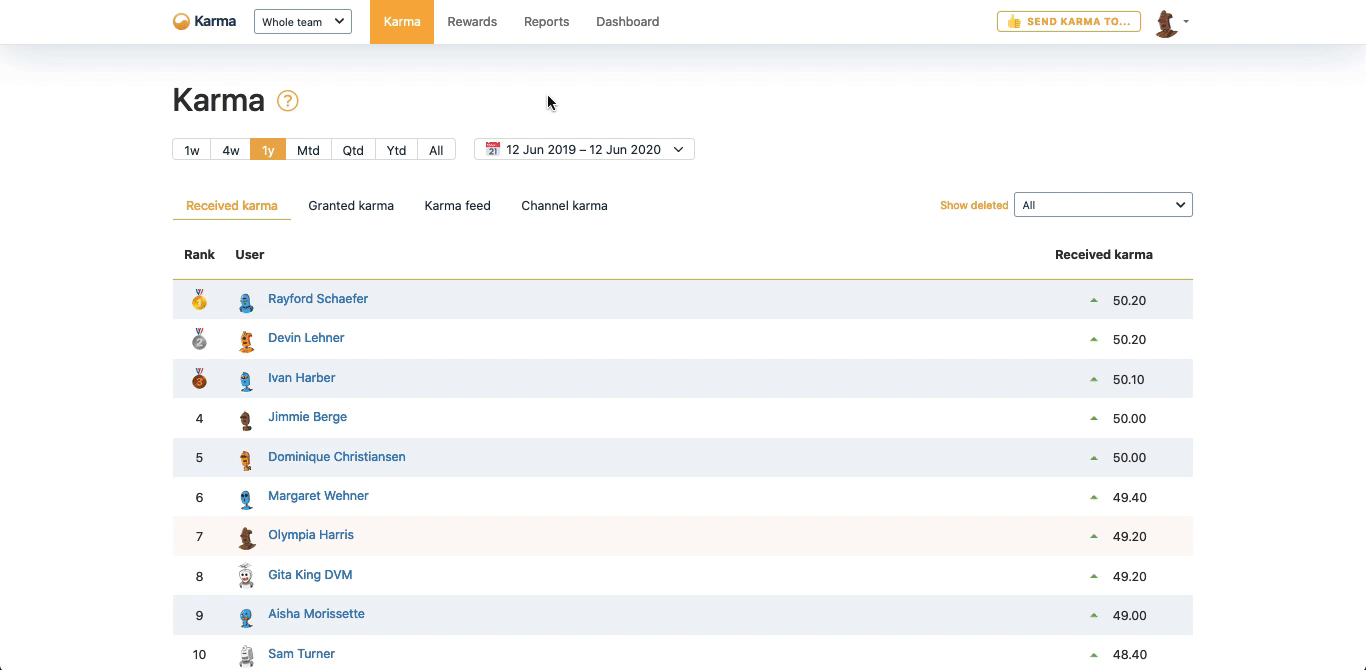Select the 1y time range toggle
The width and height of the screenshot is (1366, 670).
268,150
